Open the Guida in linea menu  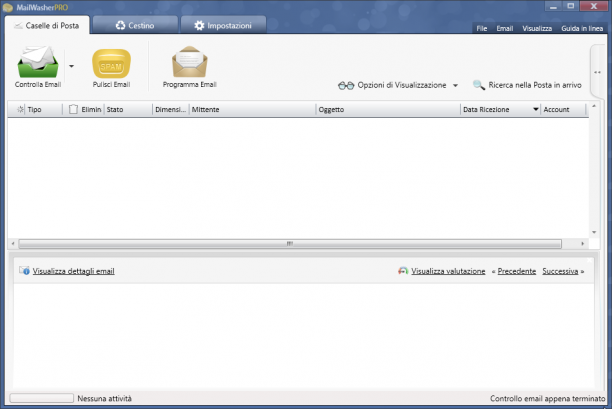click(582, 28)
